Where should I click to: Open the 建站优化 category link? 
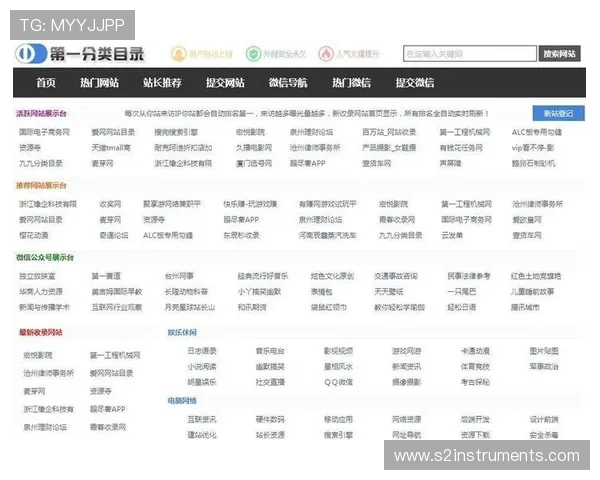pos(202,435)
